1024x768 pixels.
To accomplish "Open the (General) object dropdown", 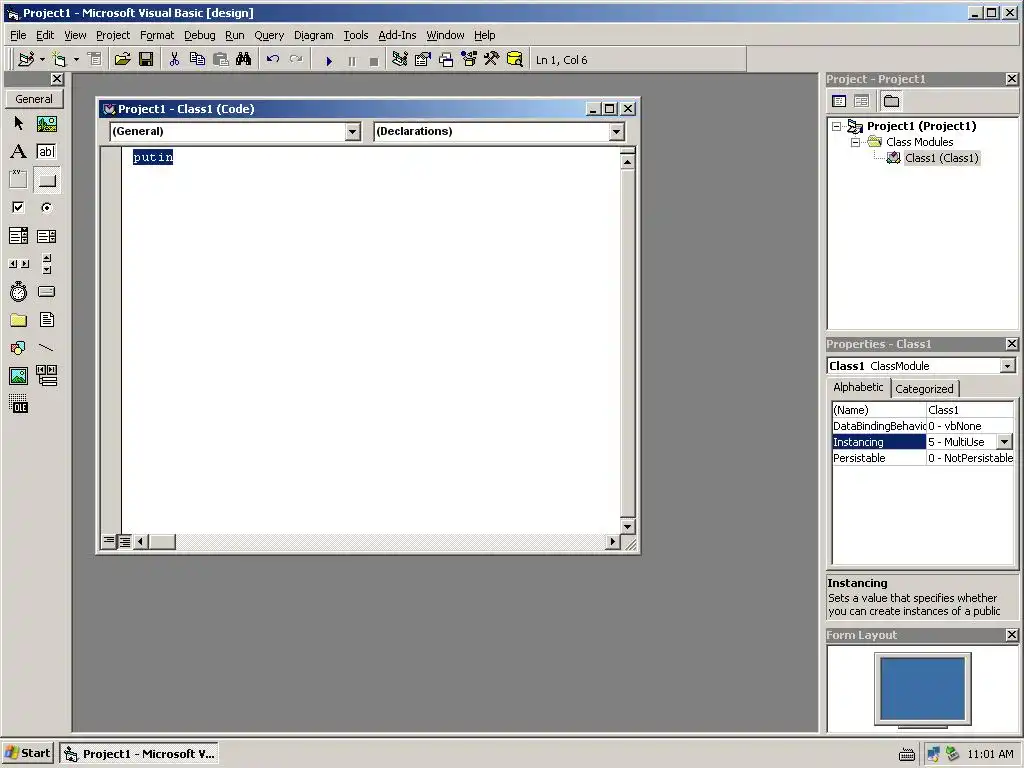I will (x=352, y=132).
